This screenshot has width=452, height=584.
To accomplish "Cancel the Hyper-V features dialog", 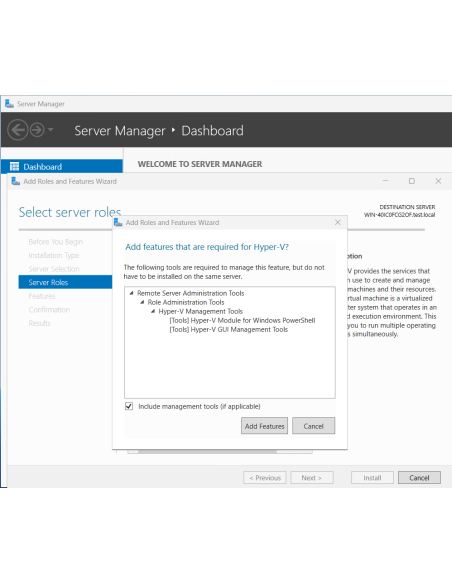I will 313,426.
